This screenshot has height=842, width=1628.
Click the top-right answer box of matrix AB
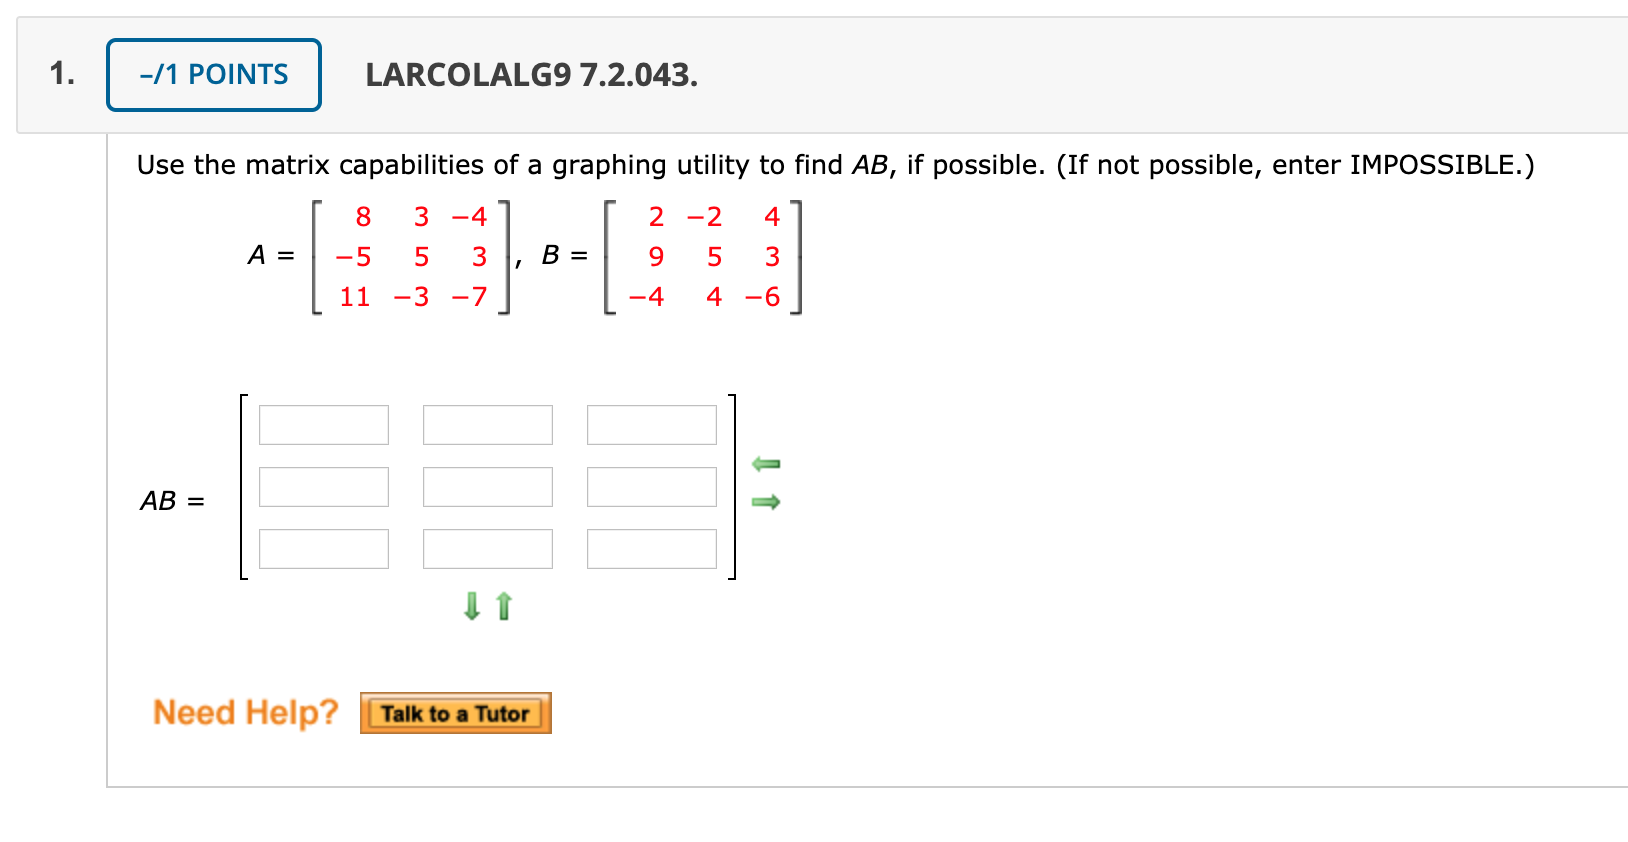[x=651, y=424]
